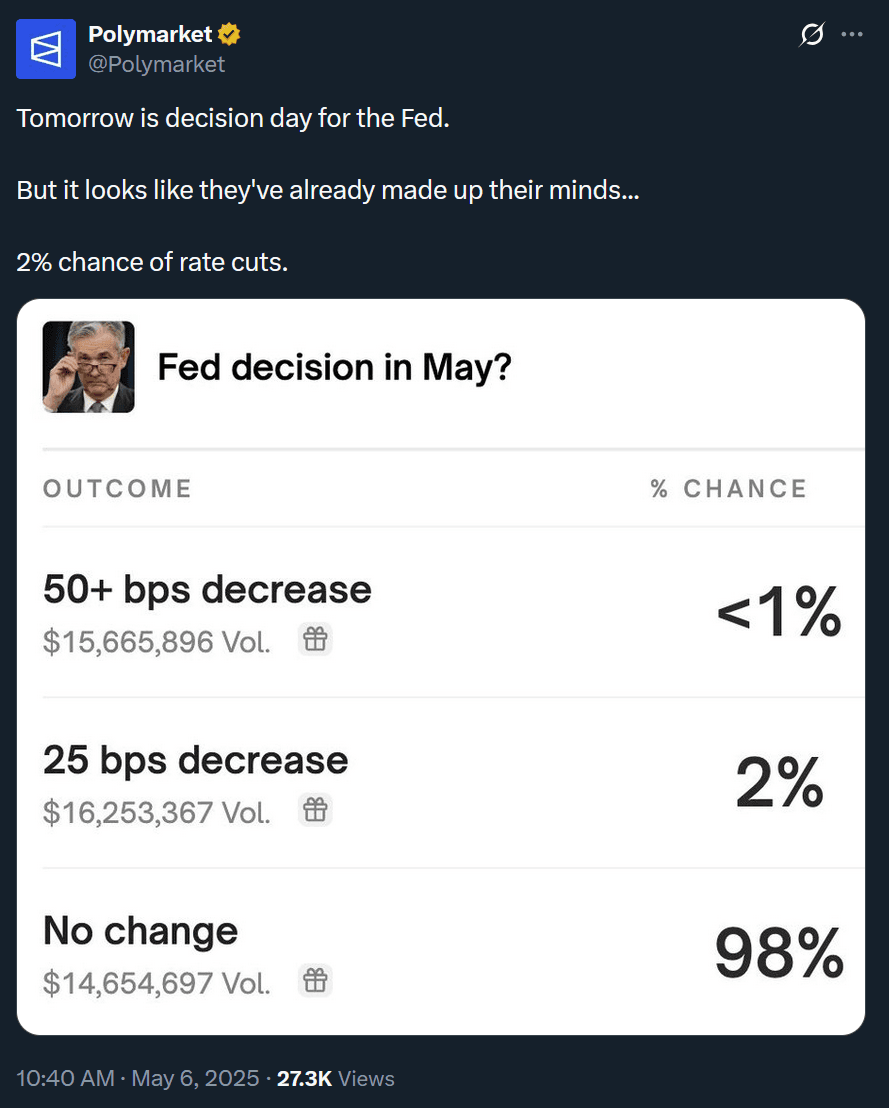Screen dimensions: 889x1108
Task: Open the three-dot more options menu
Action: pos(852,35)
